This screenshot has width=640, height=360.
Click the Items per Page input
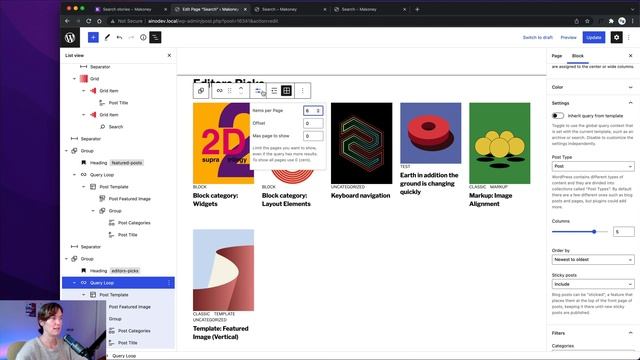click(x=313, y=111)
